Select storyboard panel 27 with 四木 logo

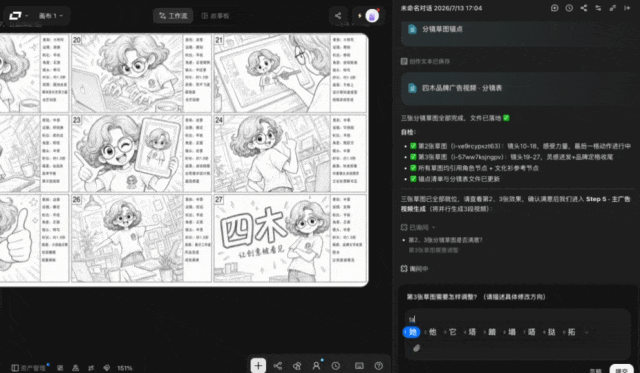[271, 238]
